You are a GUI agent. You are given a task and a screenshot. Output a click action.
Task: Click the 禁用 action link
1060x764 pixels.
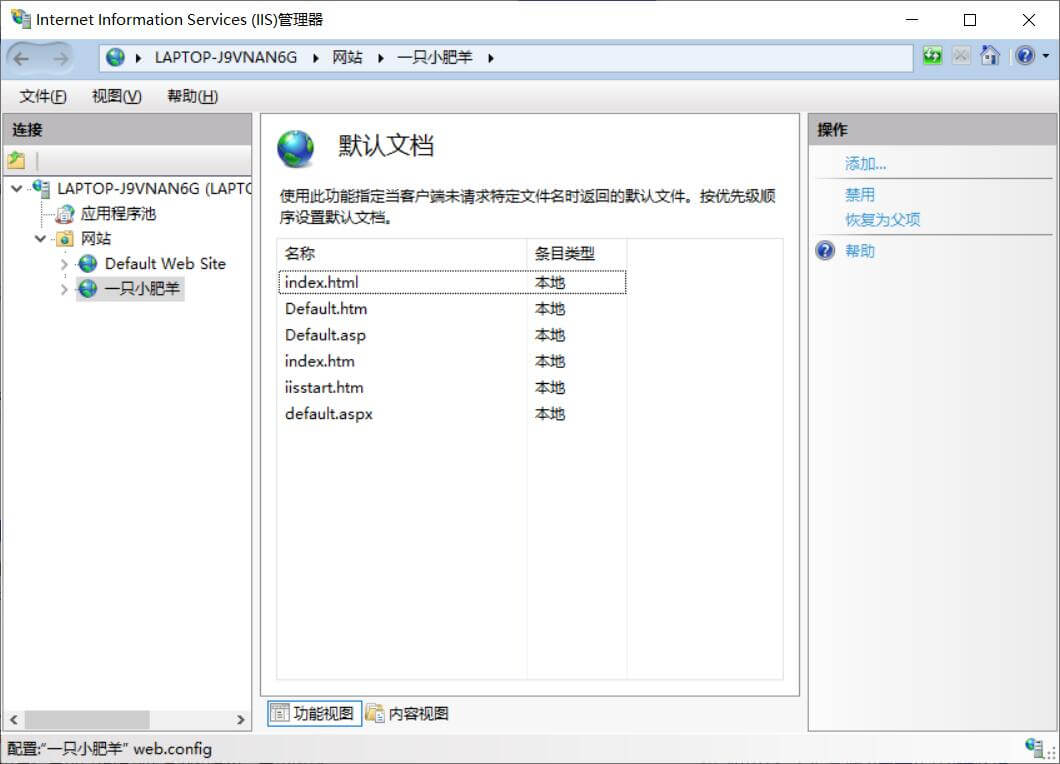click(860, 195)
